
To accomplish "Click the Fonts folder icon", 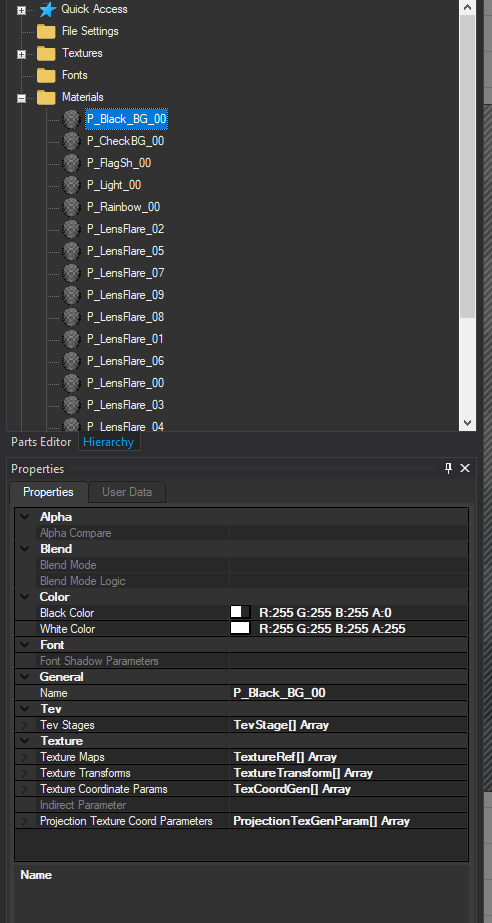I will pos(46,75).
